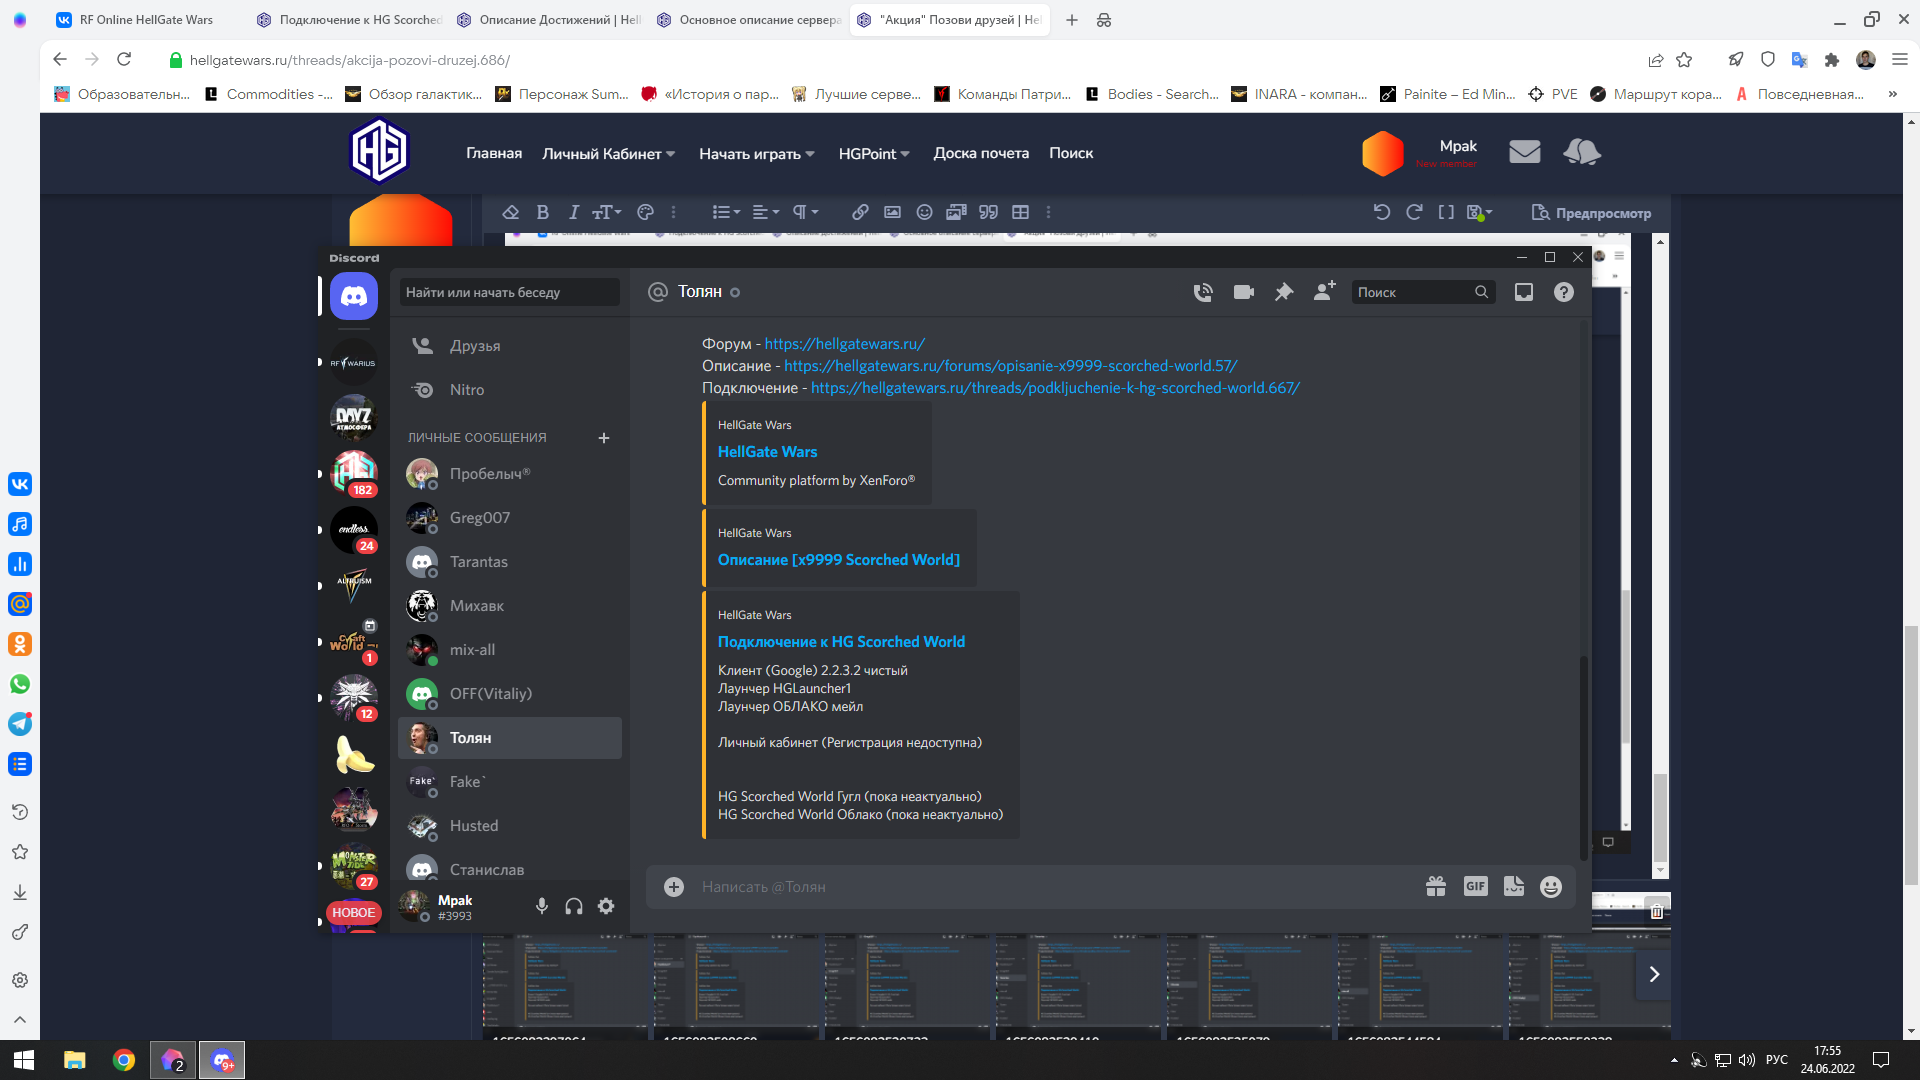Toggle BB code mode in the editor
The image size is (1920, 1080).
[x=1446, y=212]
